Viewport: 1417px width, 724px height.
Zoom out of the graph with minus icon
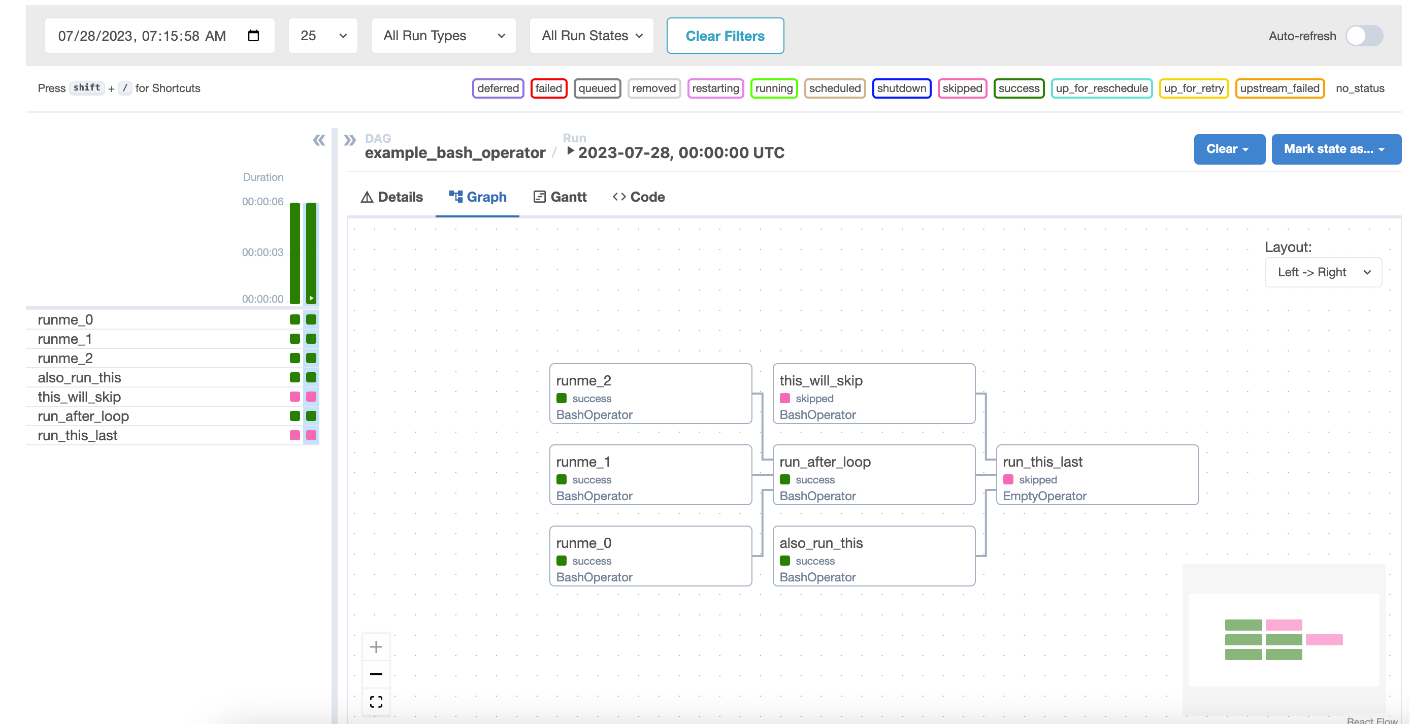376,674
